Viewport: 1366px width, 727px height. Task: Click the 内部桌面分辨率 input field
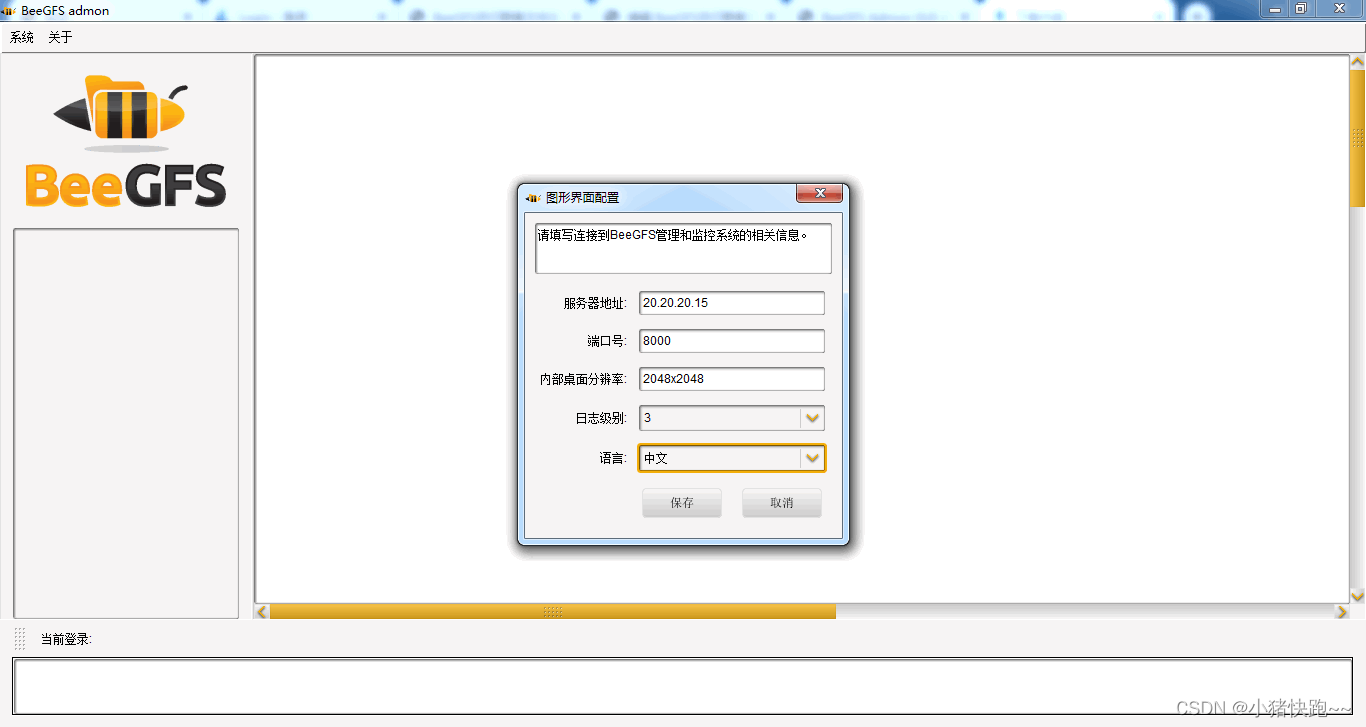pos(731,379)
